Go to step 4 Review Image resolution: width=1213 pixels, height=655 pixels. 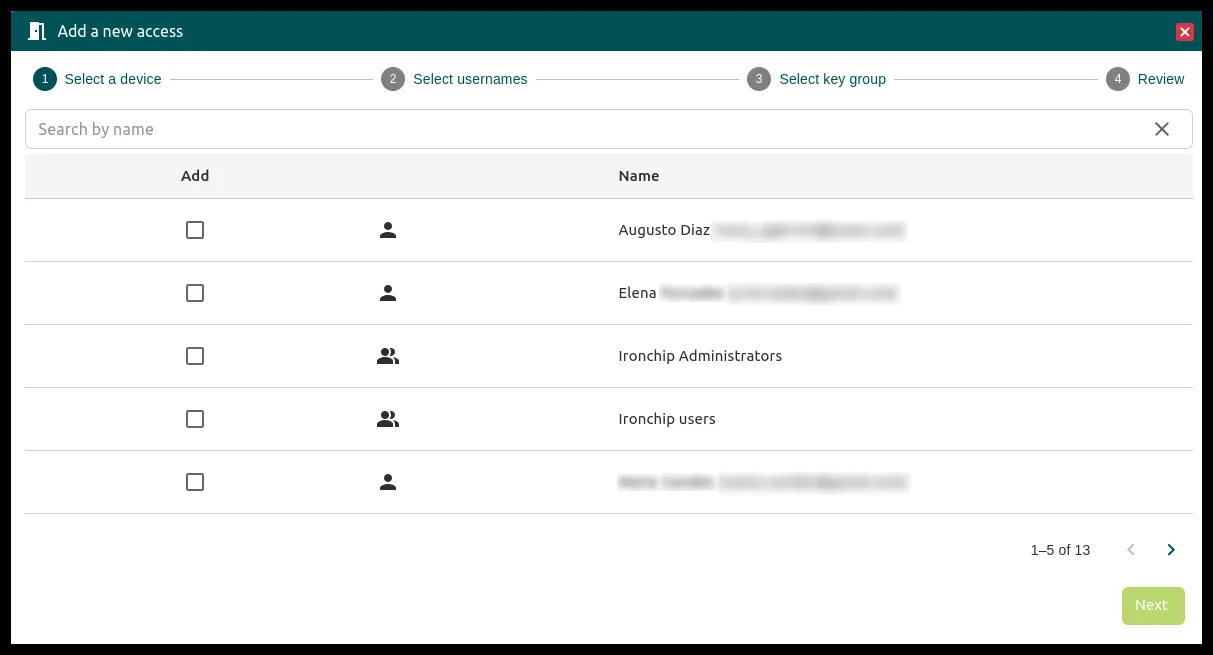1145,79
